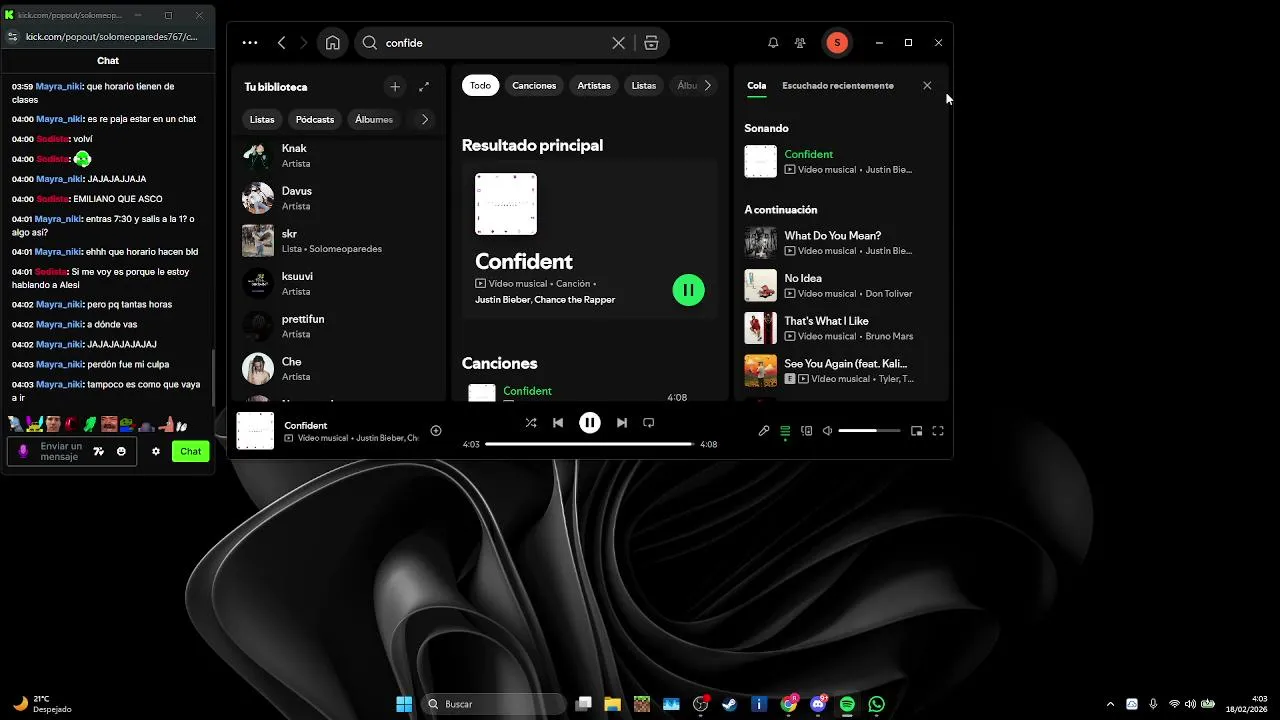1280x720 pixels.
Task: Seek on the song progress bar
Action: pos(589,444)
